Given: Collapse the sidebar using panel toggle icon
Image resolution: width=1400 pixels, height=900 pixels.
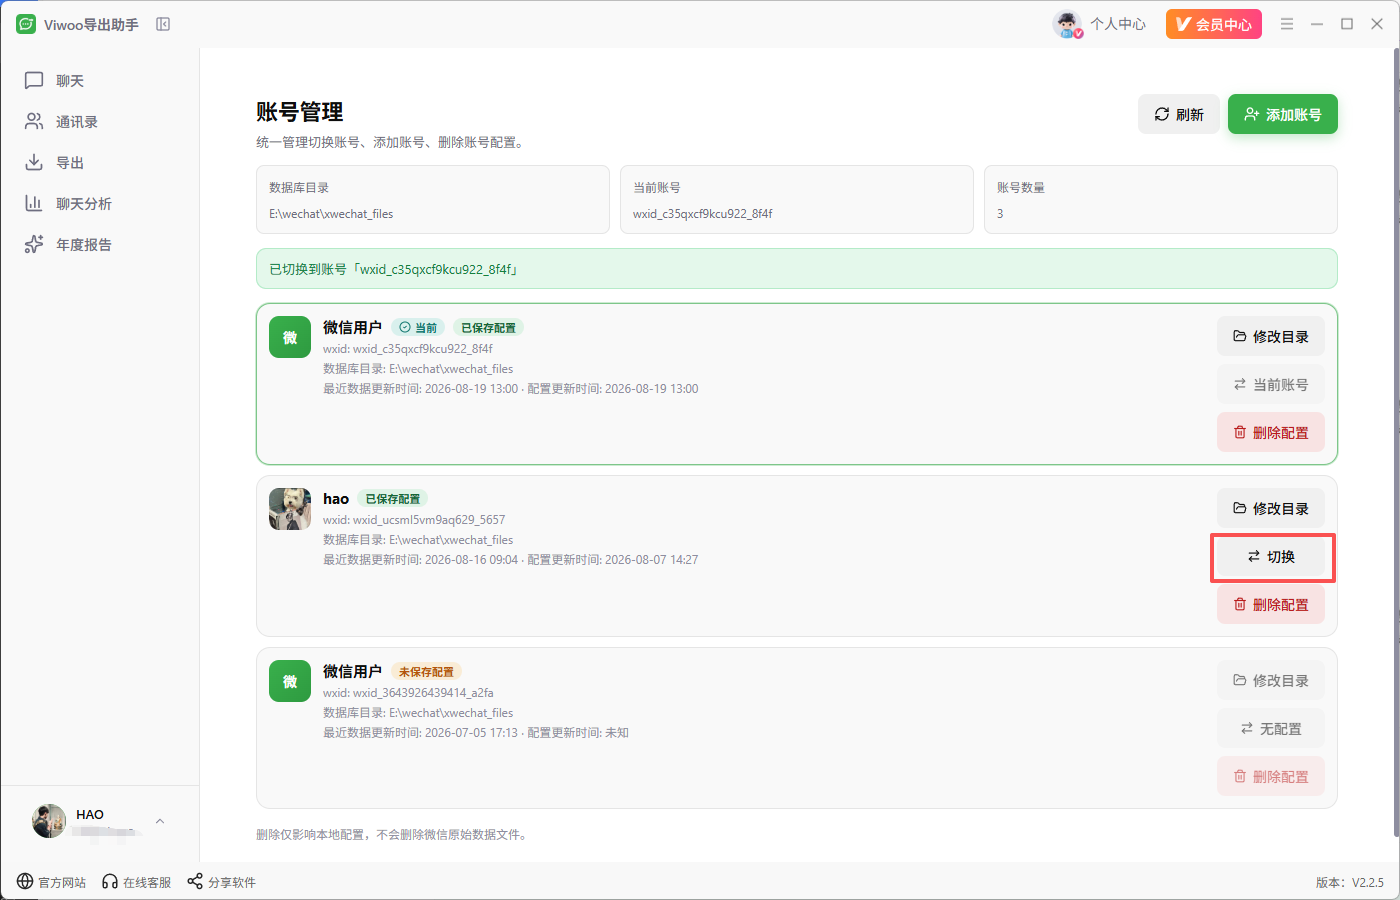Looking at the screenshot, I should pos(163,24).
